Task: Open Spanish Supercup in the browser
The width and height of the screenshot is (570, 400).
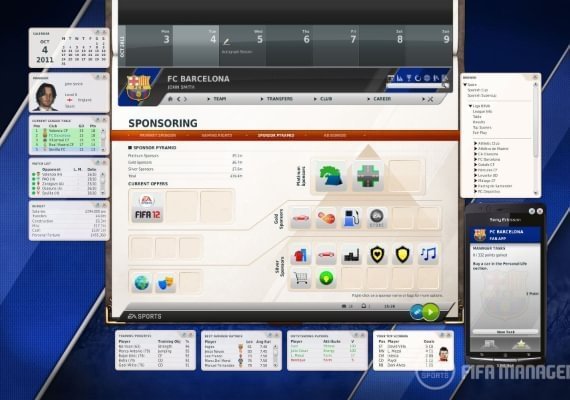Action: click(482, 95)
